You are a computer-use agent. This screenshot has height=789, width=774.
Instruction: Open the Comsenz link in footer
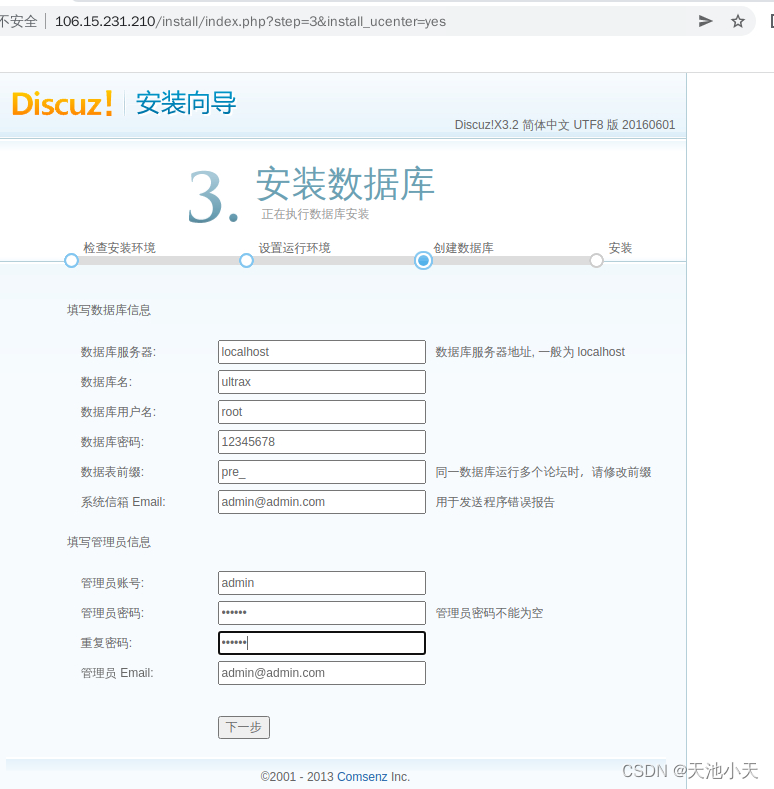coord(362,776)
